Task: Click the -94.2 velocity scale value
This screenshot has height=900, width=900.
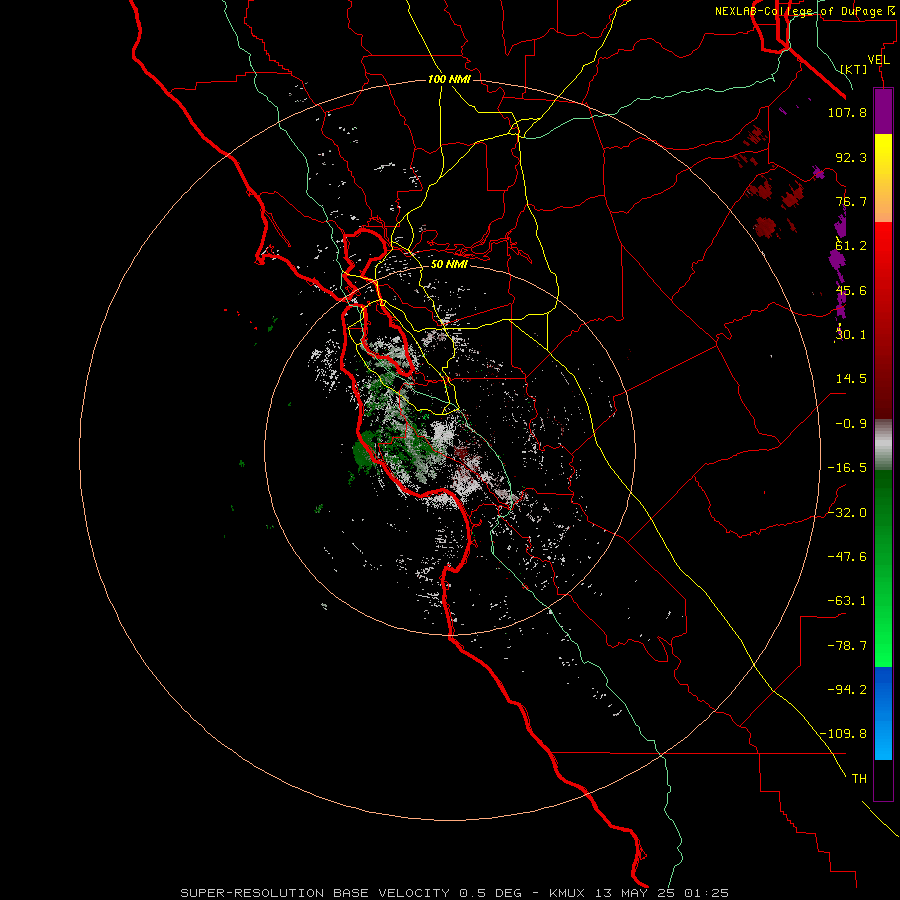Action: [x=847, y=689]
